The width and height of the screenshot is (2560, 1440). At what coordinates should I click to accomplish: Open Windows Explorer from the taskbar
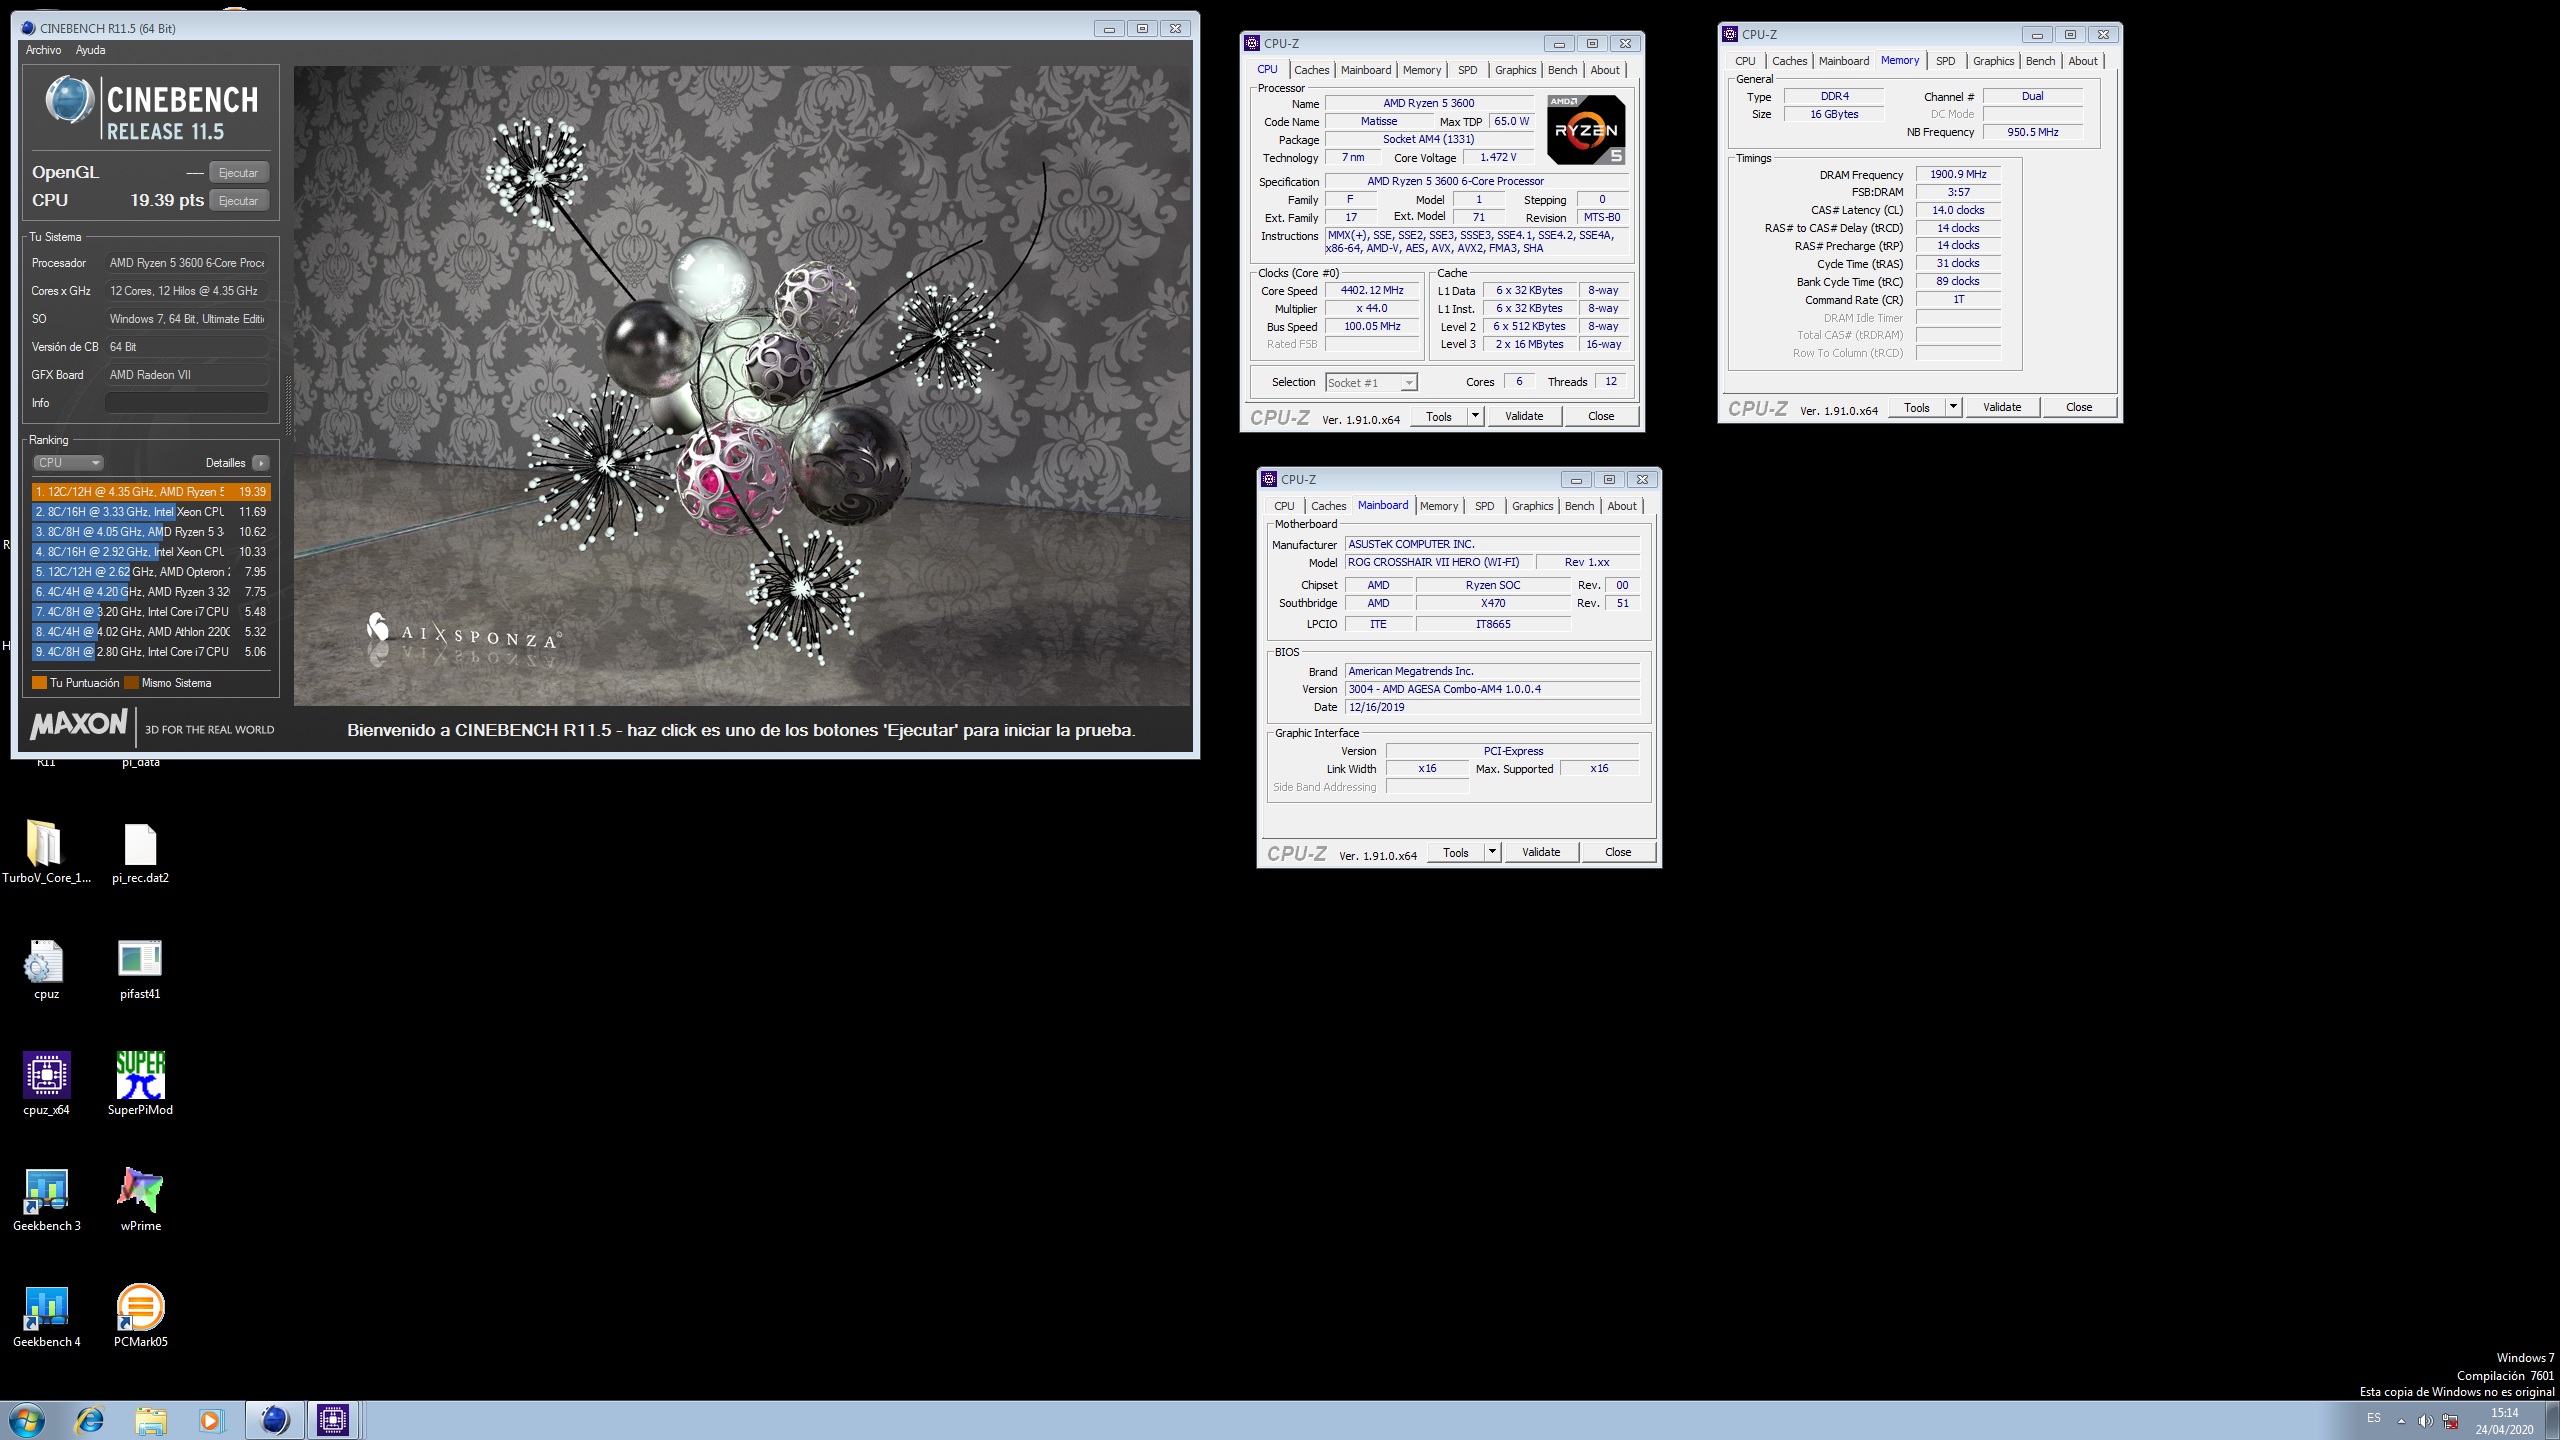[151, 1420]
